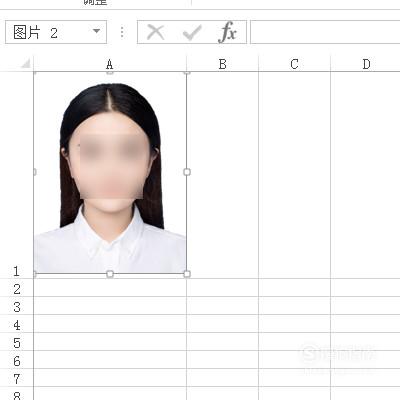
Task: Open Insert Function with fx icon
Action: pyautogui.click(x=228, y=32)
